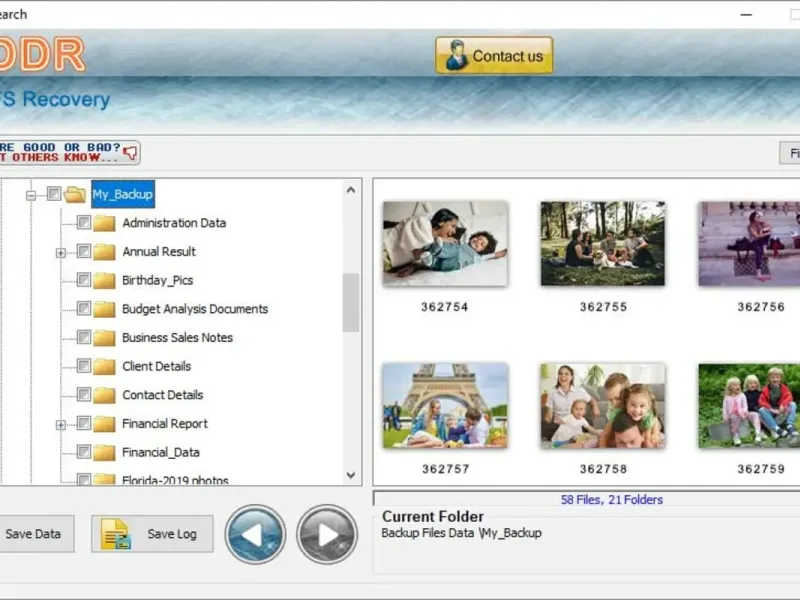The image size is (800, 600).
Task: Click the Birthday_Pics folder icon
Action: click(105, 280)
